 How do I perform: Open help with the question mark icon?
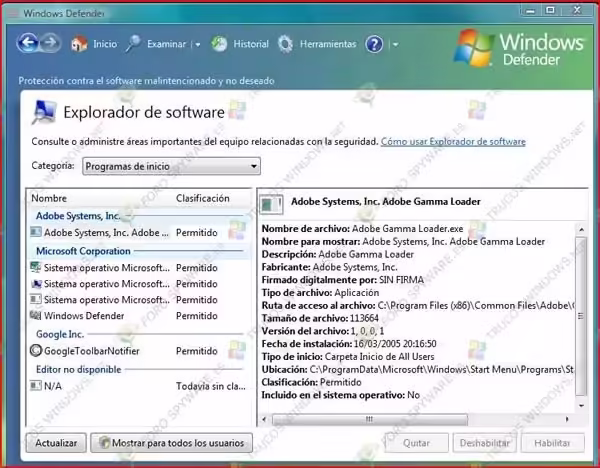pyautogui.click(x=374, y=44)
